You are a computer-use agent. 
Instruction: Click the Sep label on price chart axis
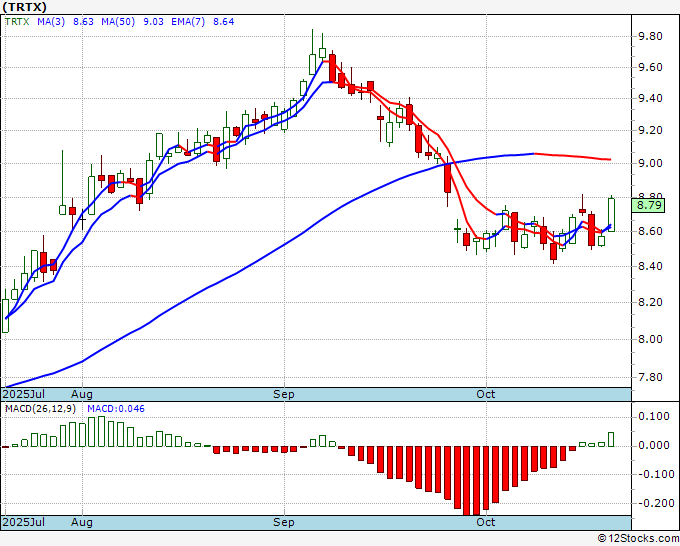[x=284, y=394]
